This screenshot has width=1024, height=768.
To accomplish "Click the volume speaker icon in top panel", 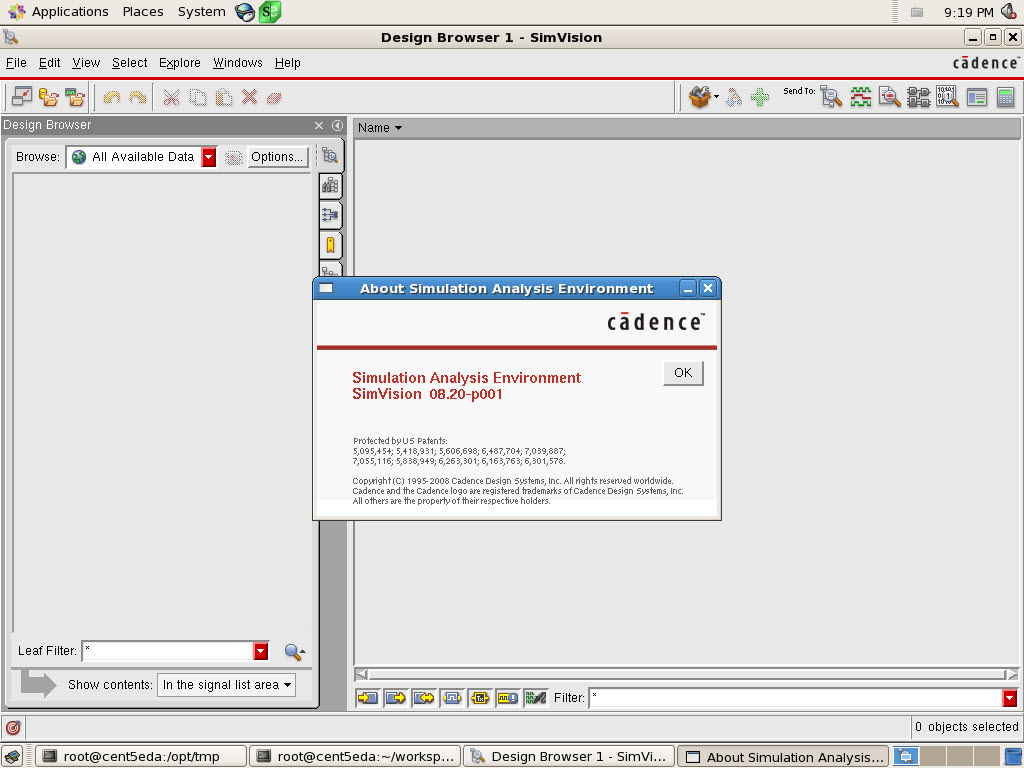I will 1009,12.
